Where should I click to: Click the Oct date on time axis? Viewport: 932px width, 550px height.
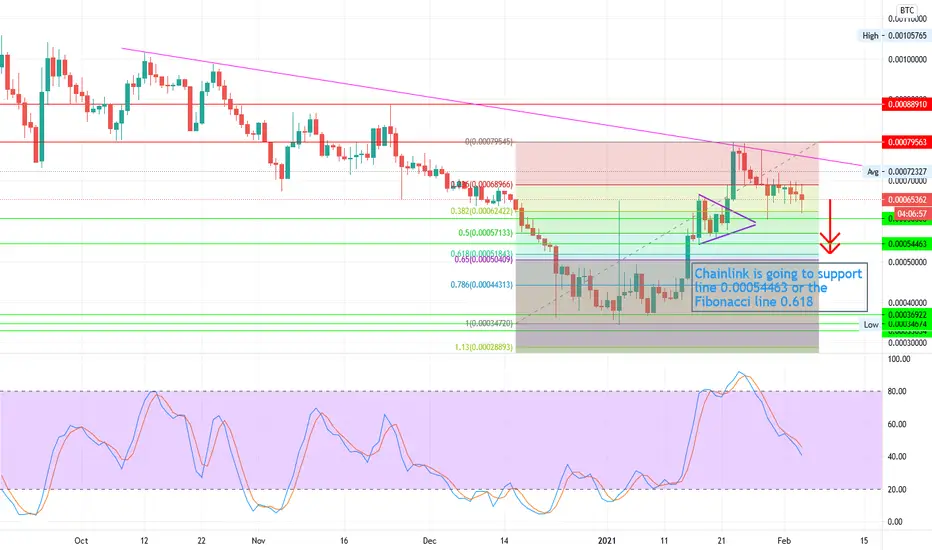tap(81, 540)
